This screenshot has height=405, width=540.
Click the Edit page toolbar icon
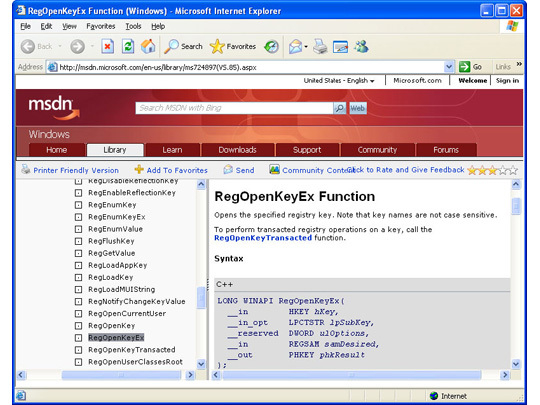pyautogui.click(x=340, y=46)
